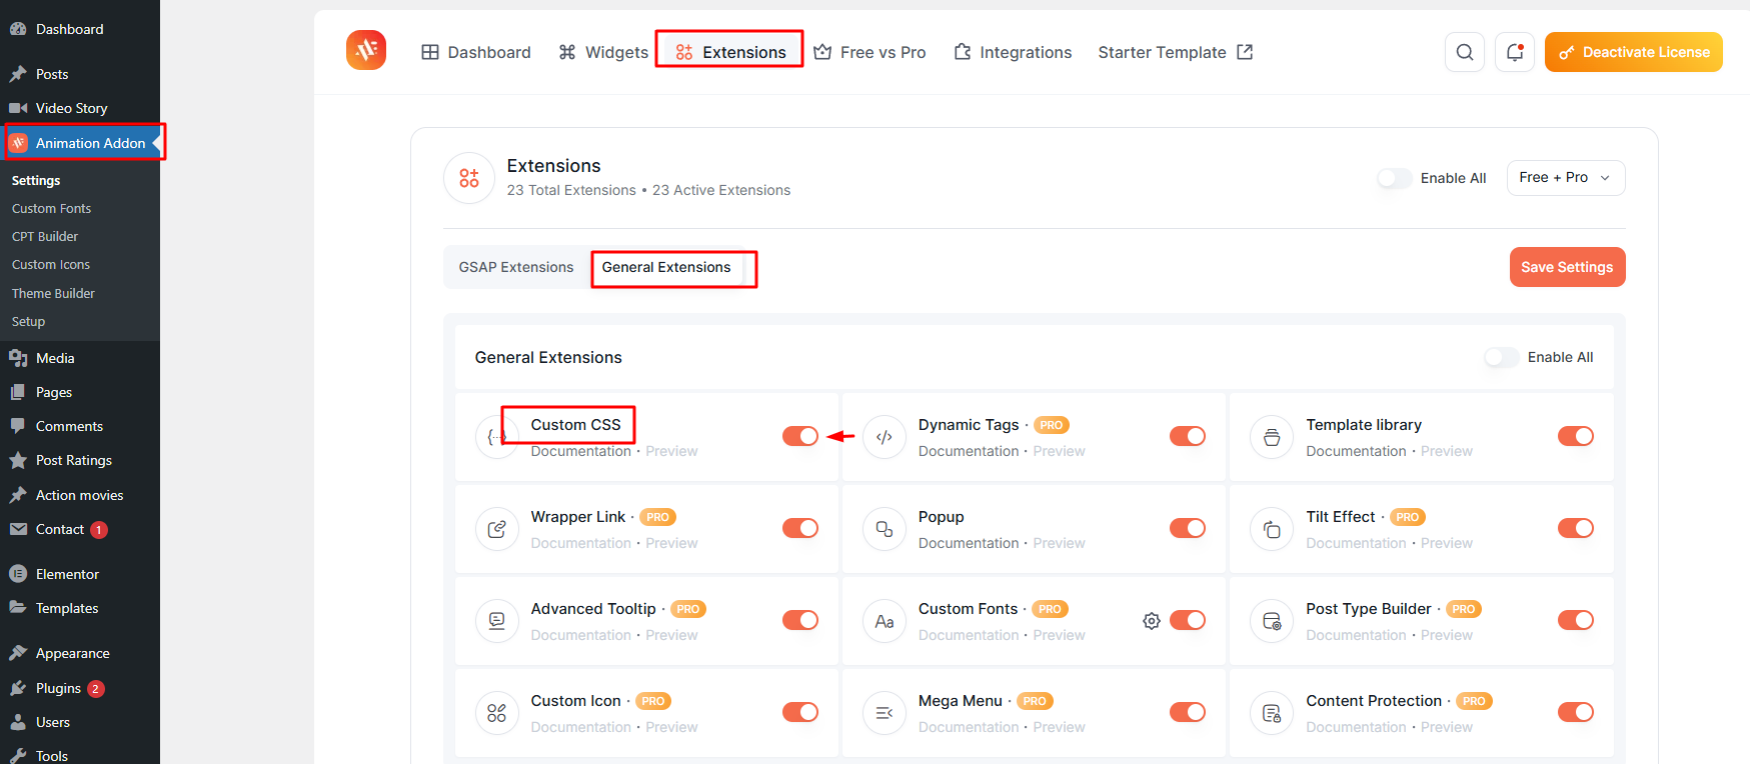The image size is (1750, 764).
Task: Toggle the Content Protection switch
Action: (x=1576, y=712)
